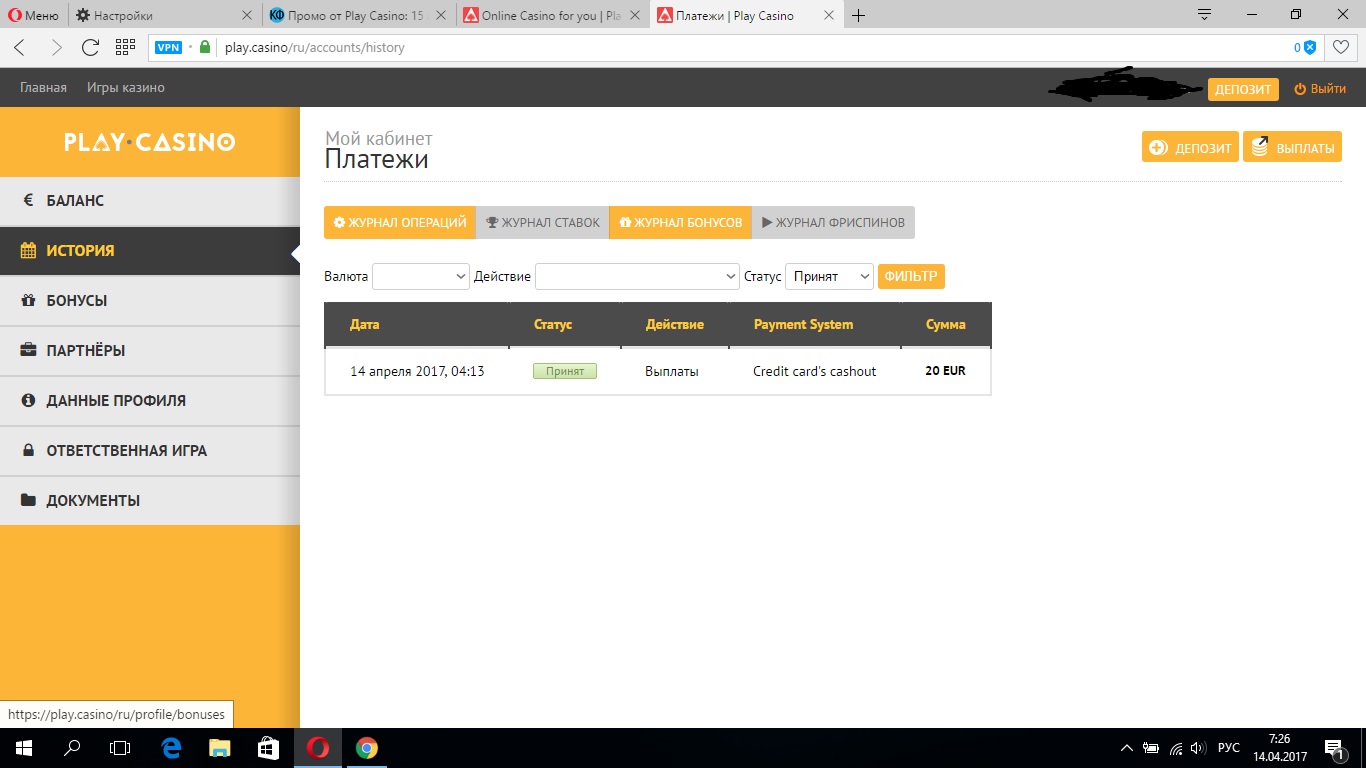
Task: Show site security info via lock icon
Action: 205,47
